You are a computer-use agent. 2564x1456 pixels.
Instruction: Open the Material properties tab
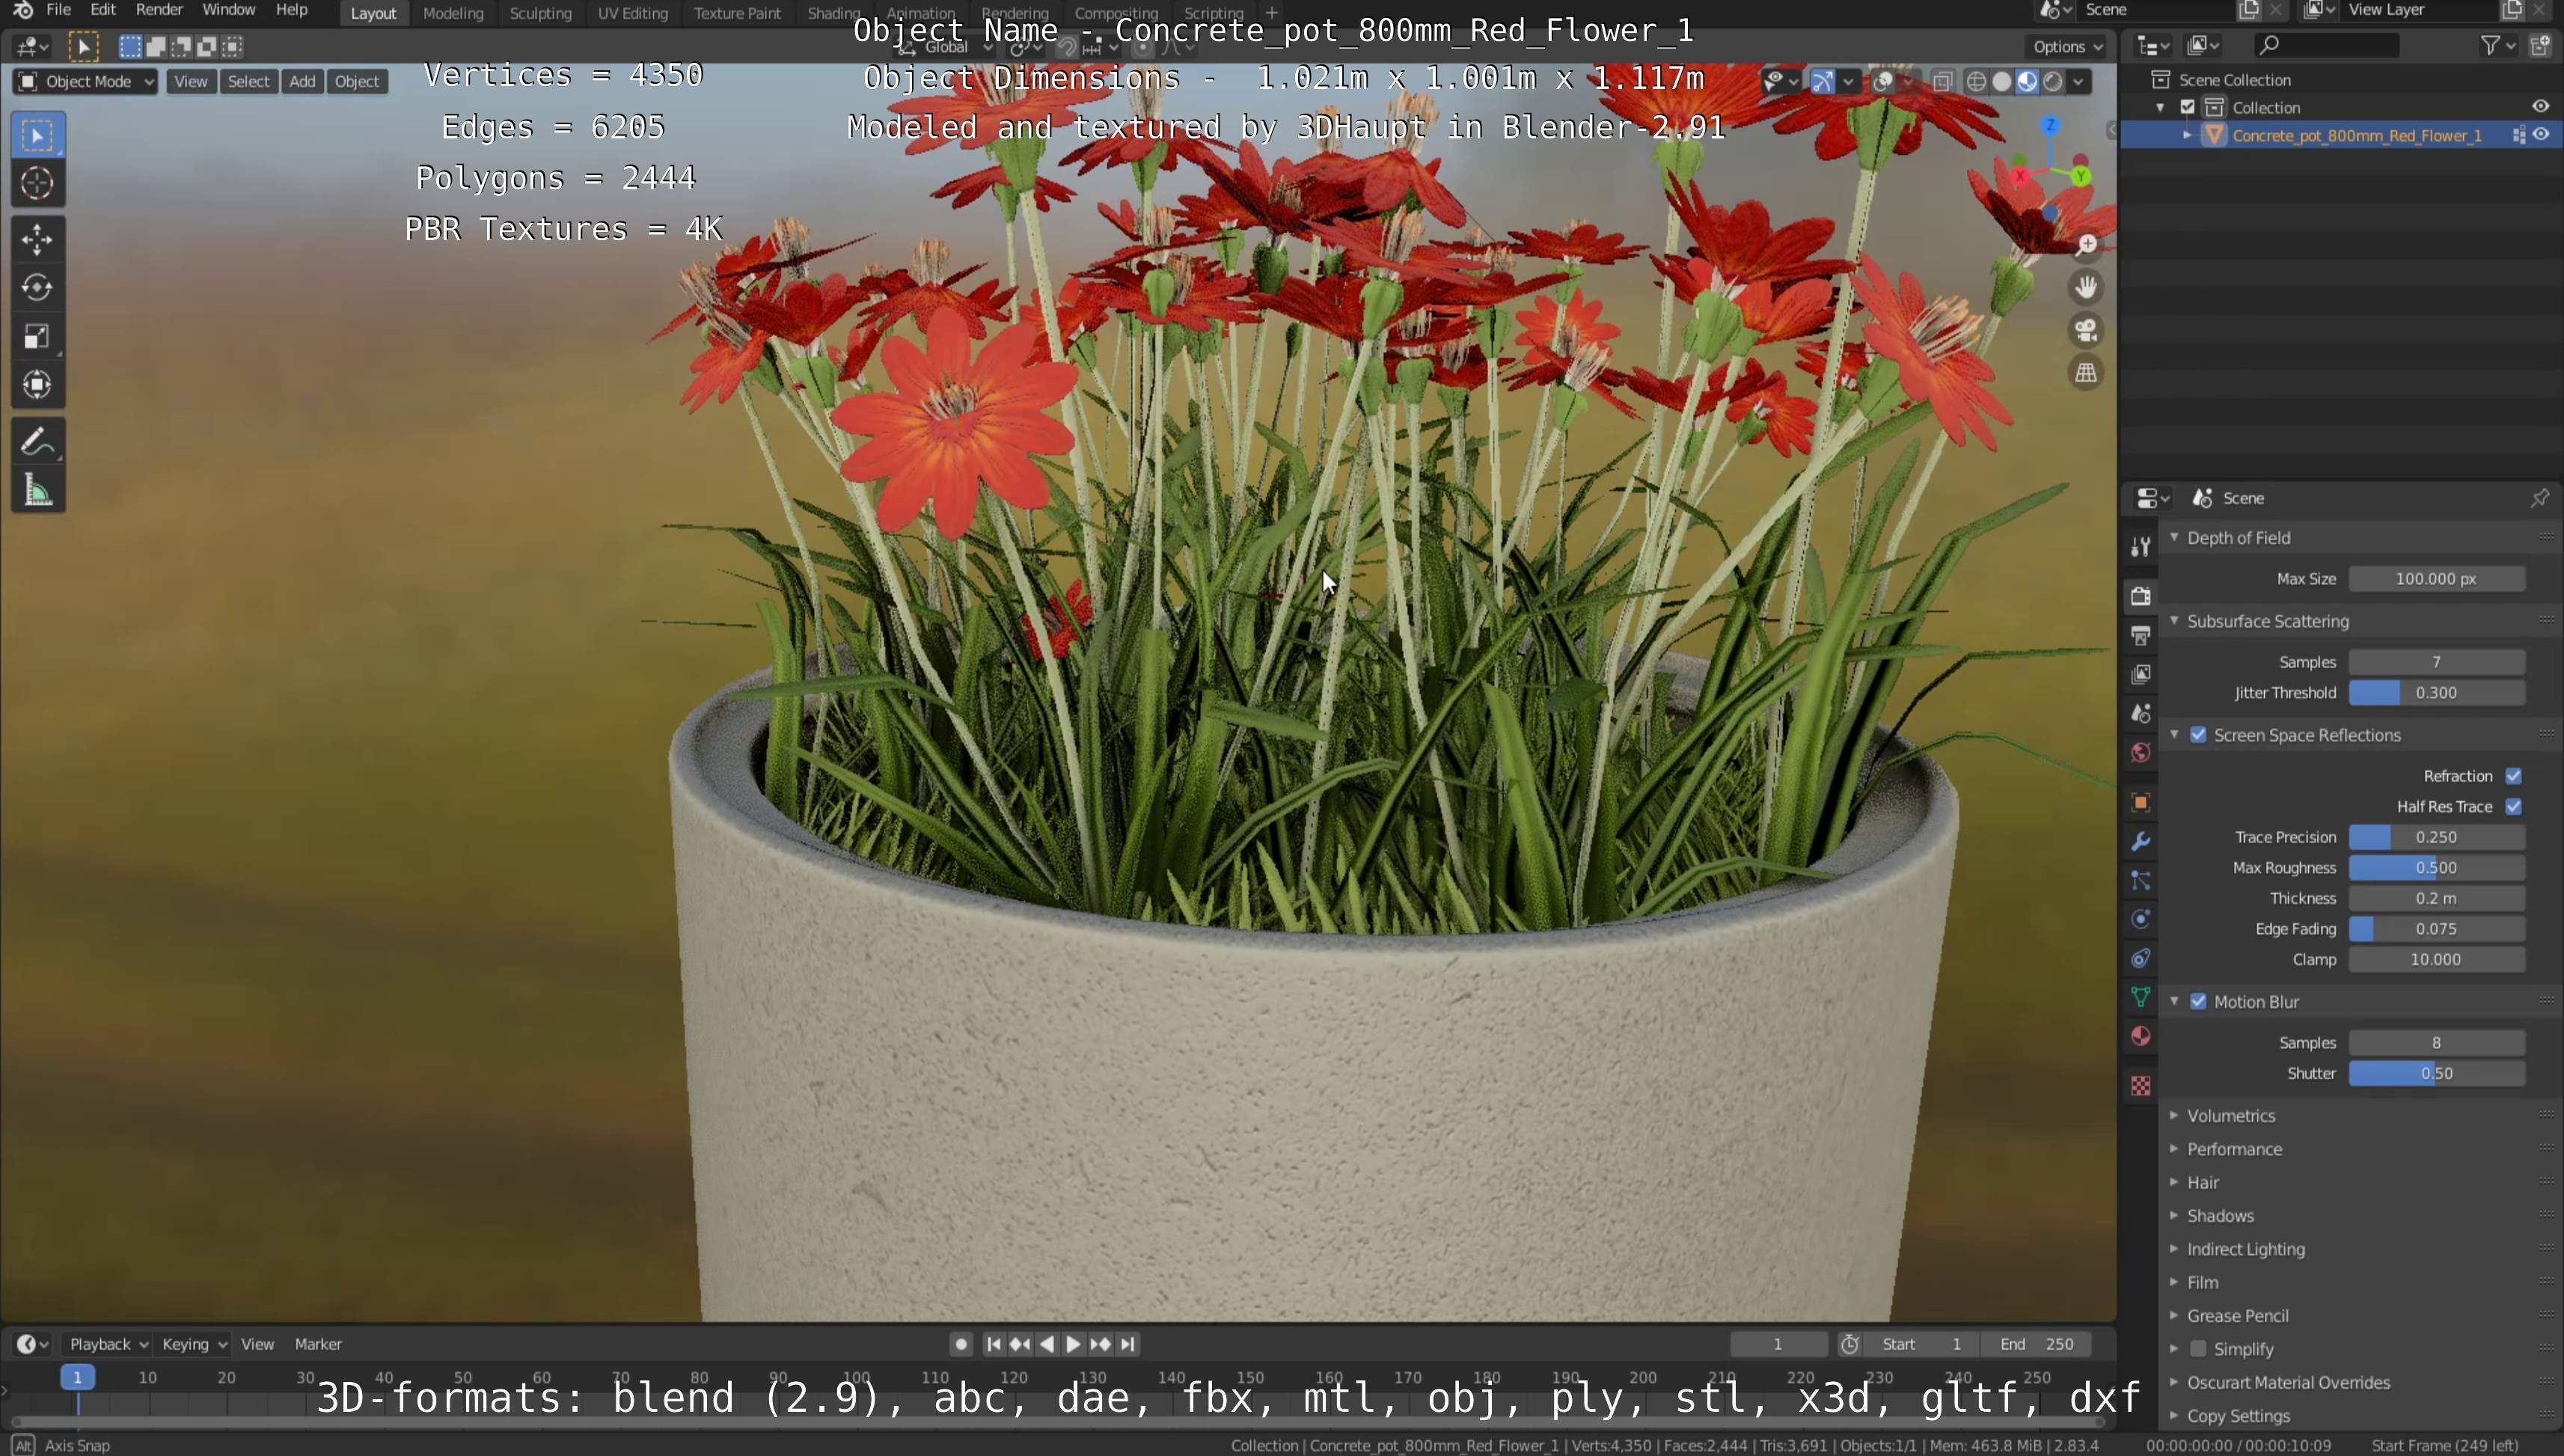(x=2140, y=1036)
